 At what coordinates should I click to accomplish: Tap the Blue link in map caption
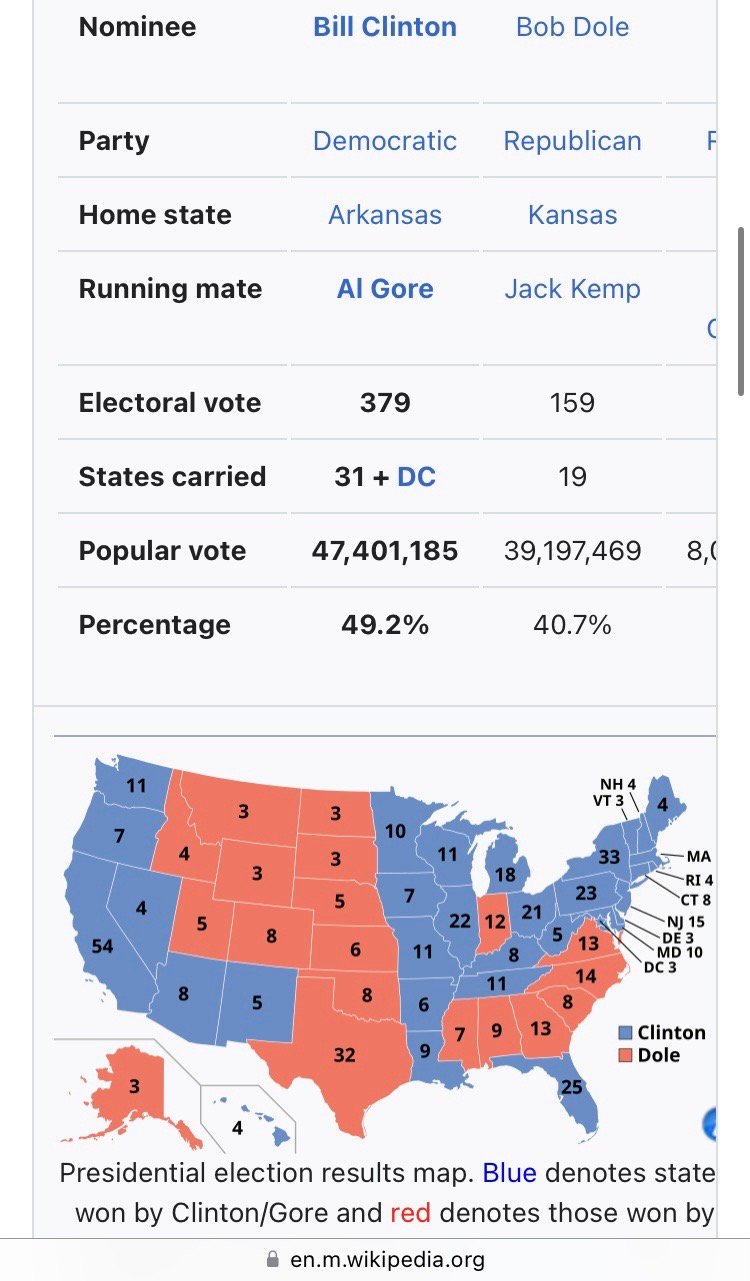[510, 1173]
